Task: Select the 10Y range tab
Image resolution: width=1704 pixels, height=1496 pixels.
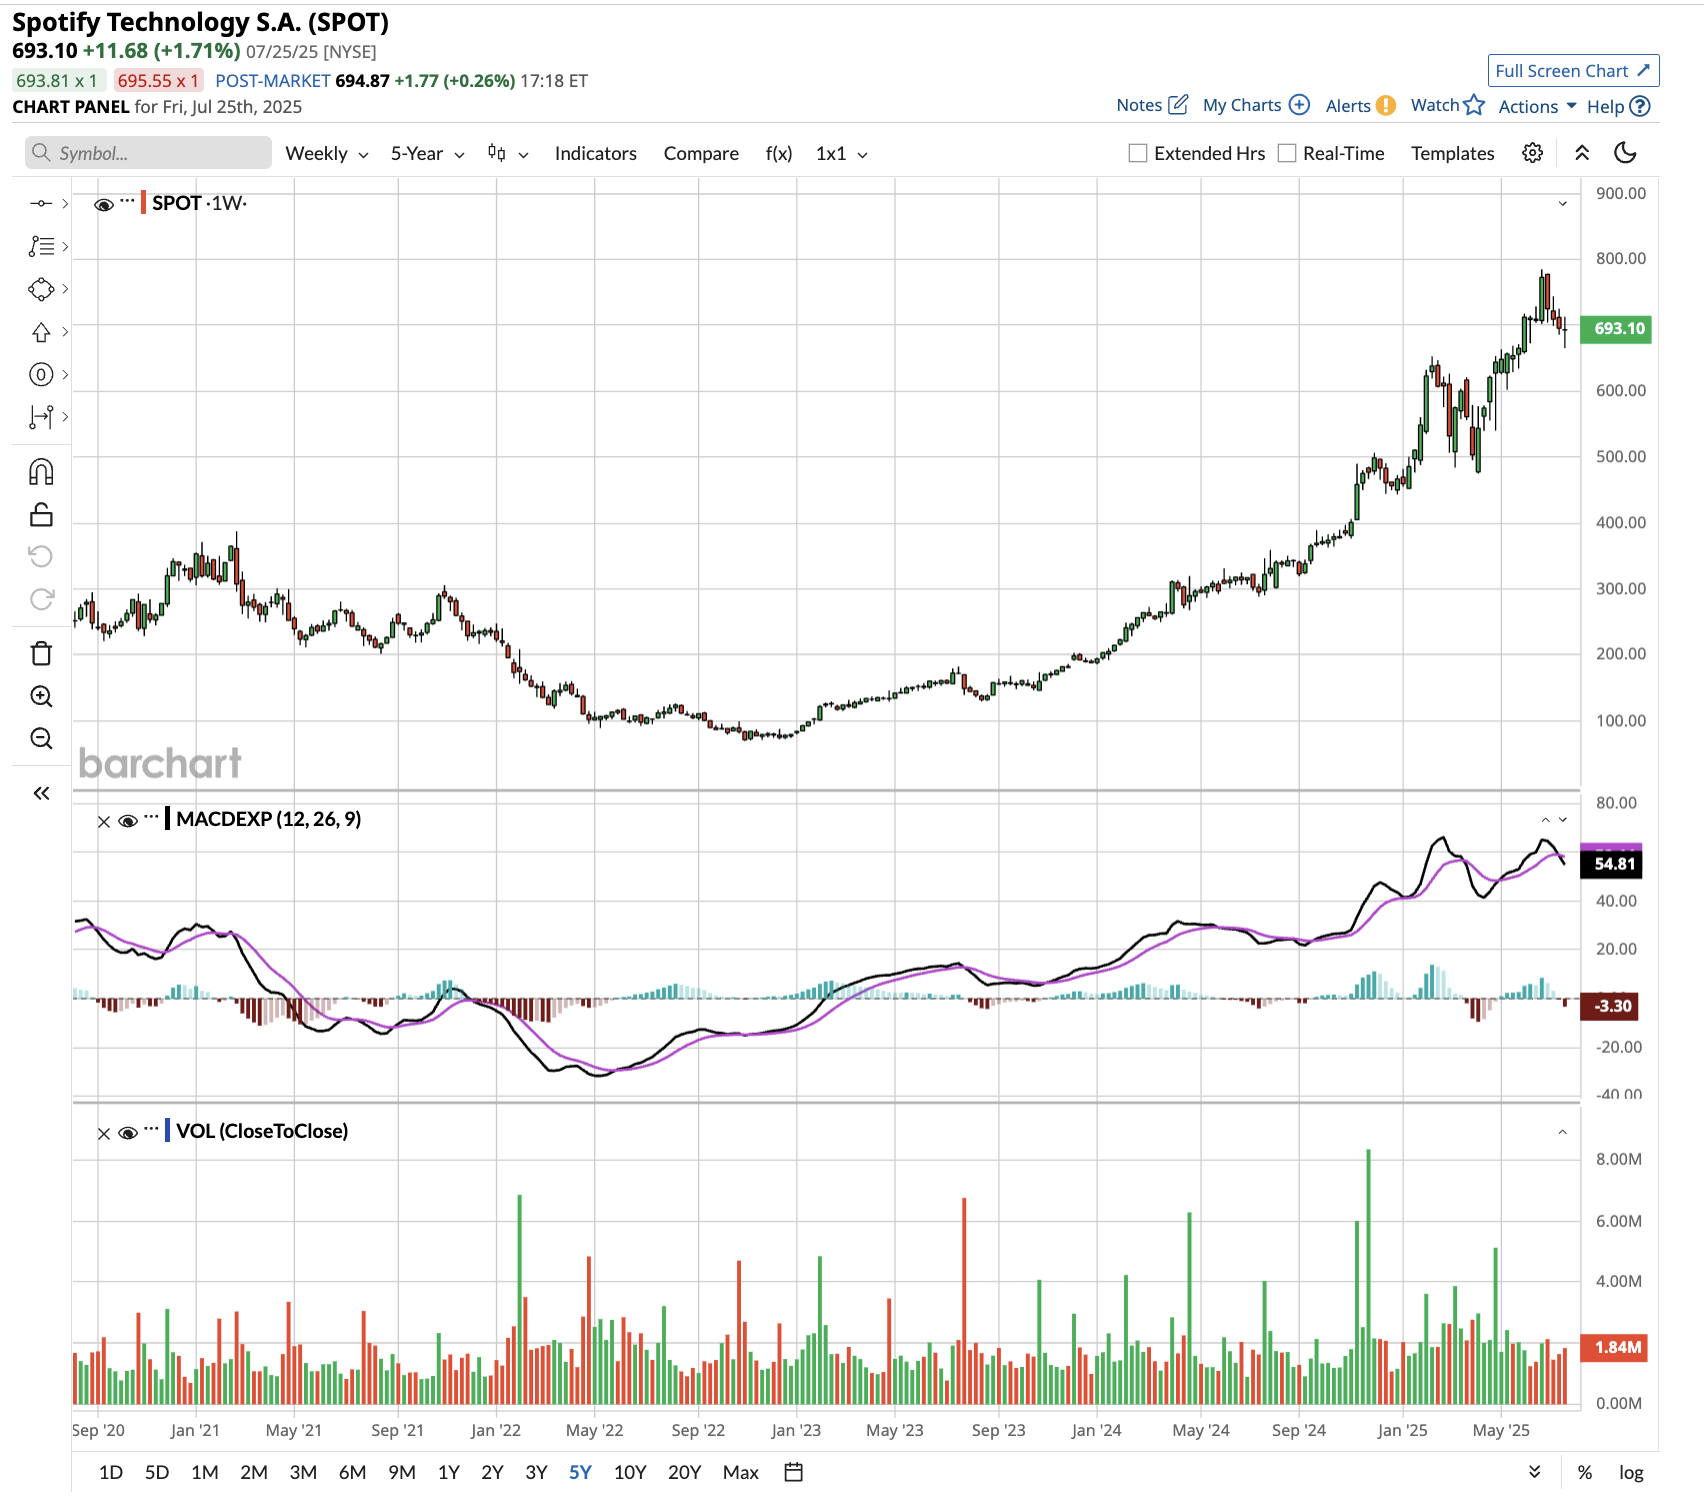Action: point(630,1472)
